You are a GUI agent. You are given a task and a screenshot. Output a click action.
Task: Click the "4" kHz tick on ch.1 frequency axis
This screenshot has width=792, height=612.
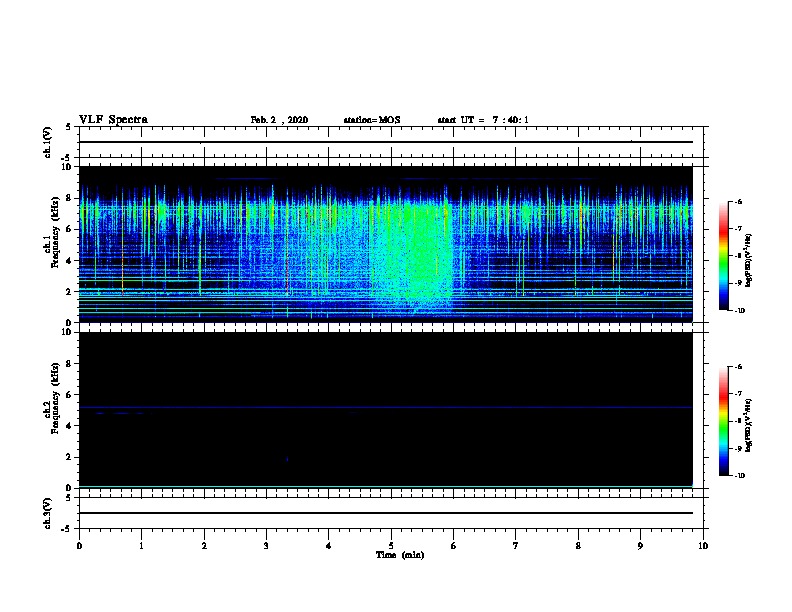pyautogui.click(x=70, y=261)
